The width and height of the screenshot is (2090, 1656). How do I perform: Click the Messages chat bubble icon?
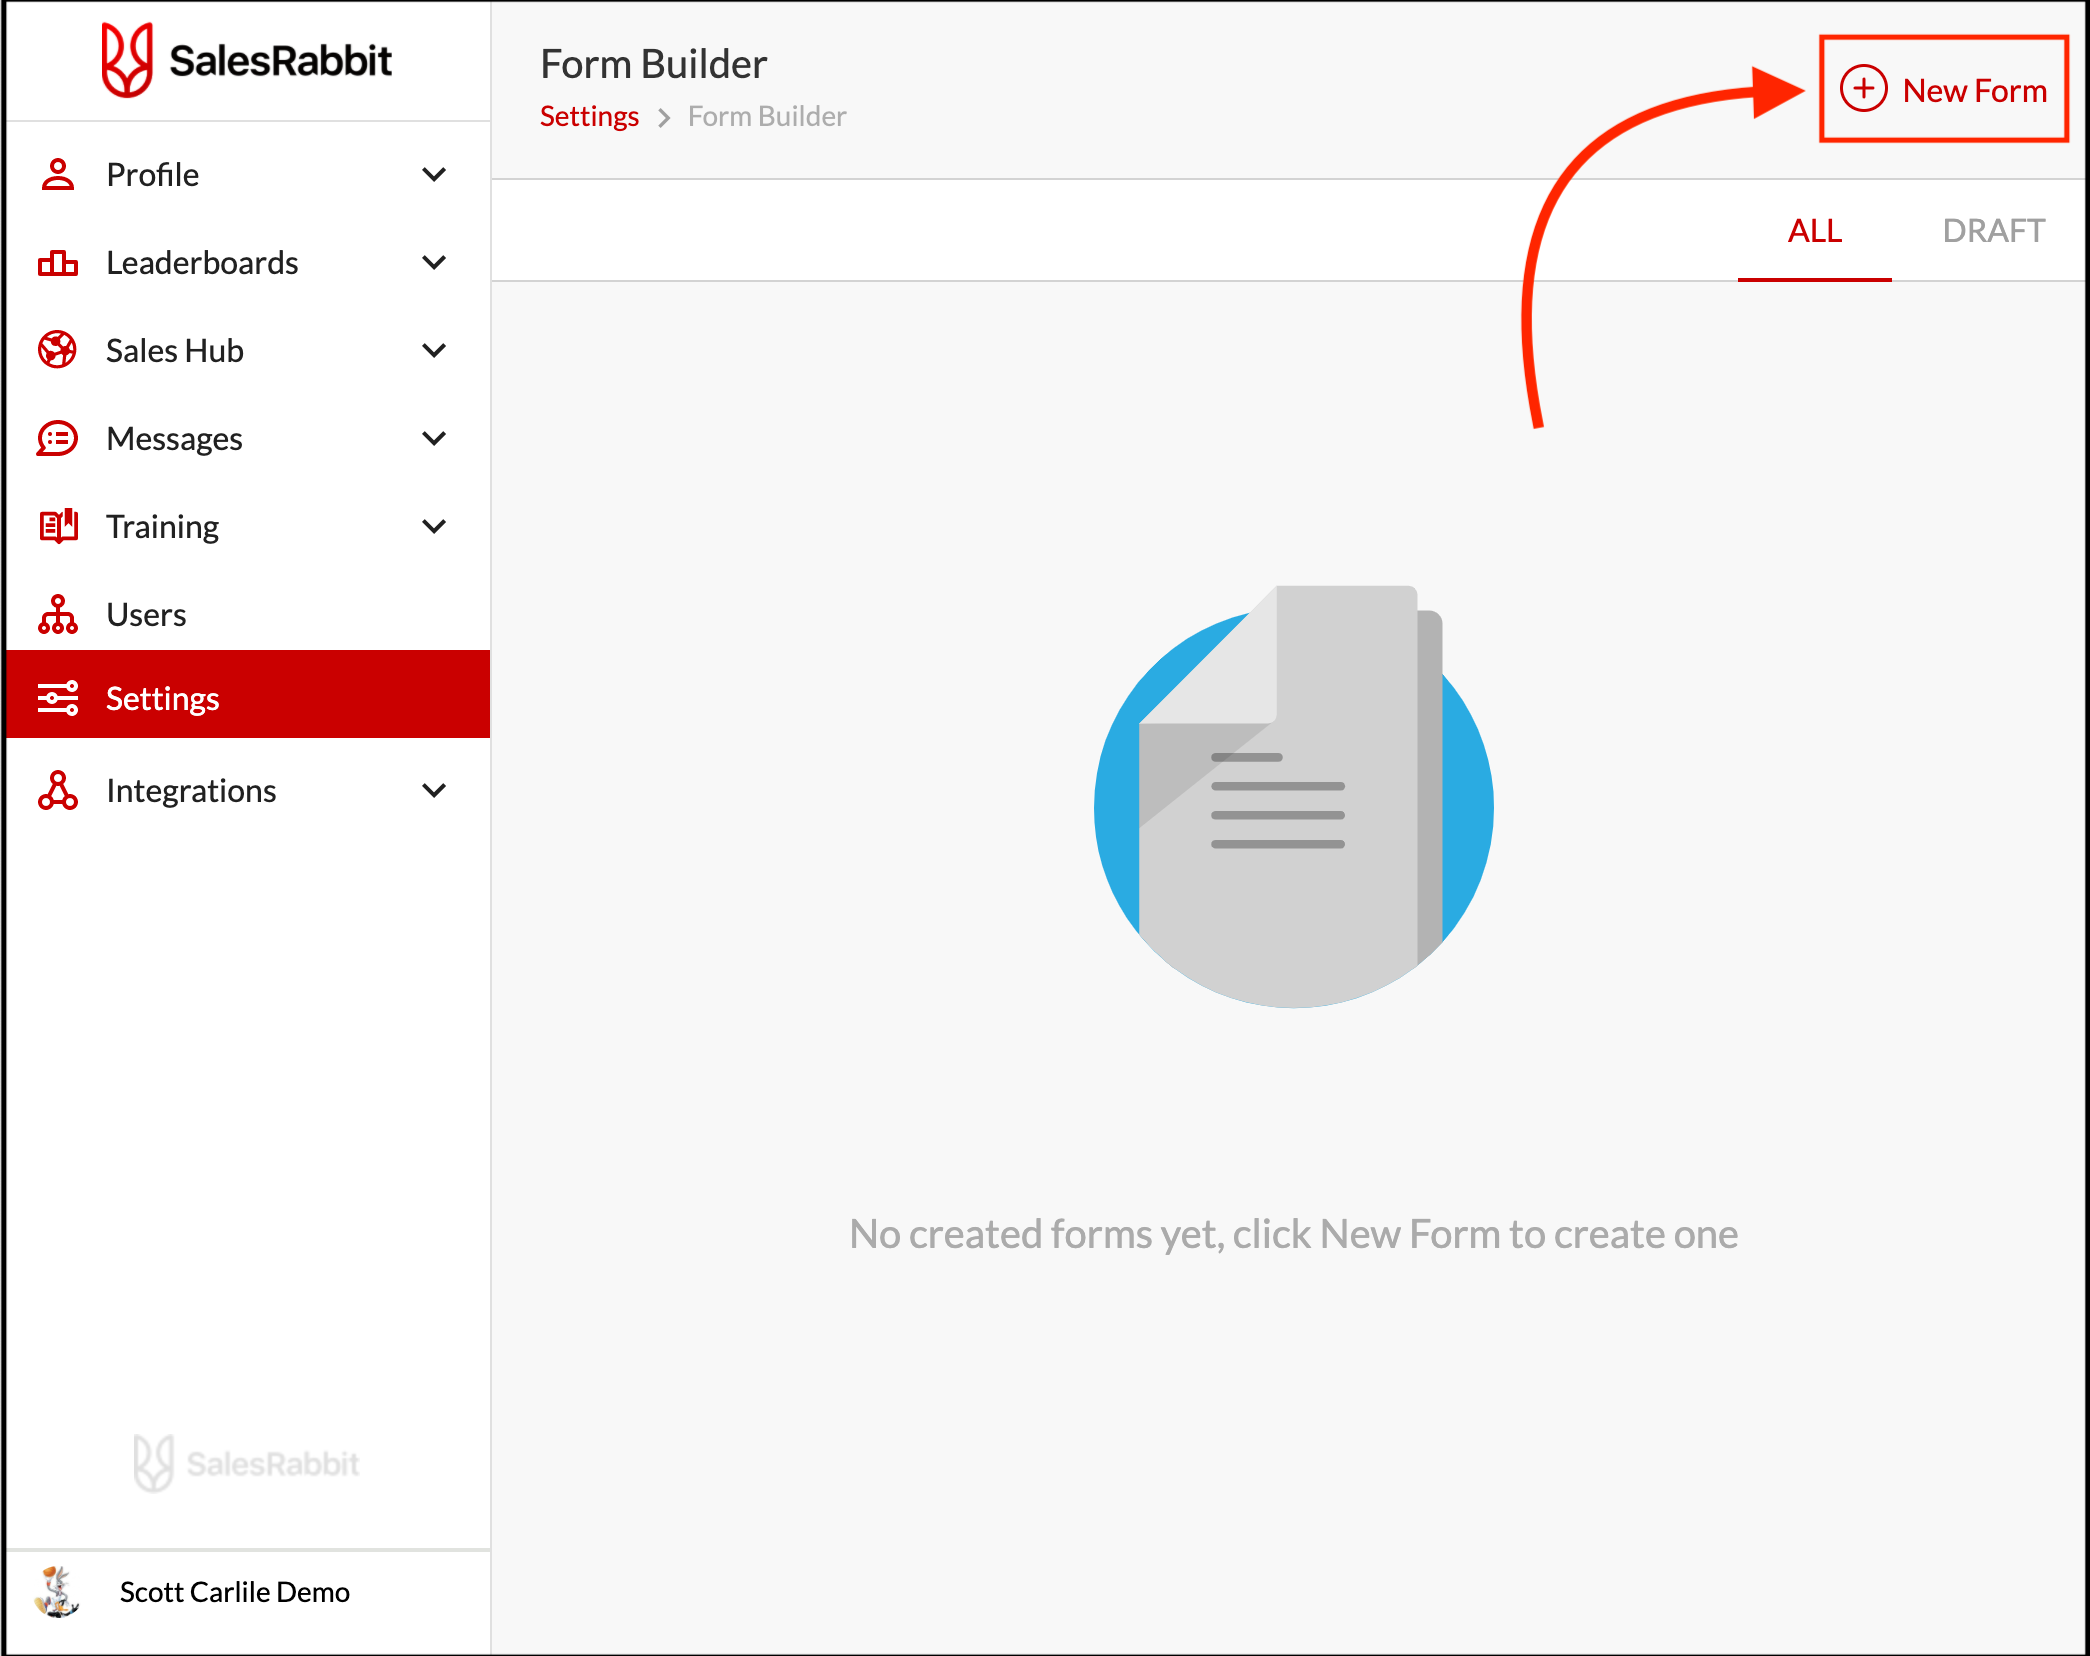(x=58, y=438)
